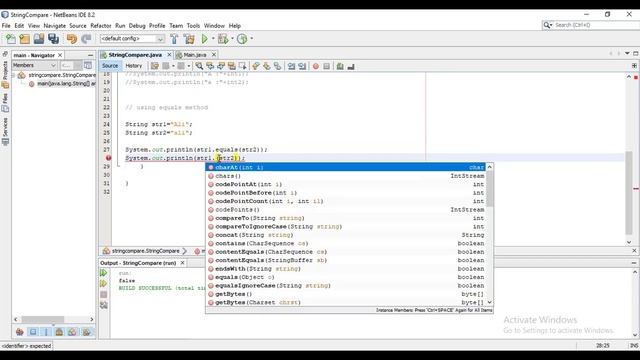
Task: Click the green Run Project icon
Action: click(x=204, y=39)
